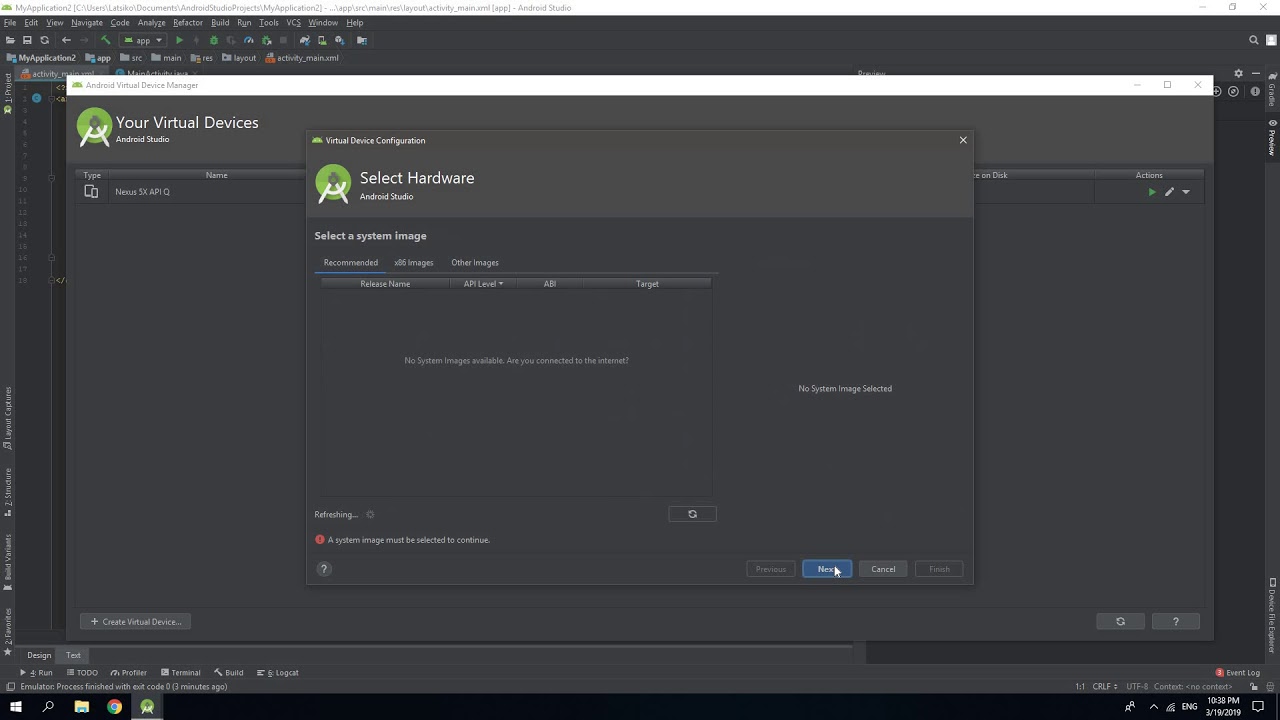1280x720 pixels.
Task: Launch the Nexus 5X API Q emulator
Action: (1152, 192)
